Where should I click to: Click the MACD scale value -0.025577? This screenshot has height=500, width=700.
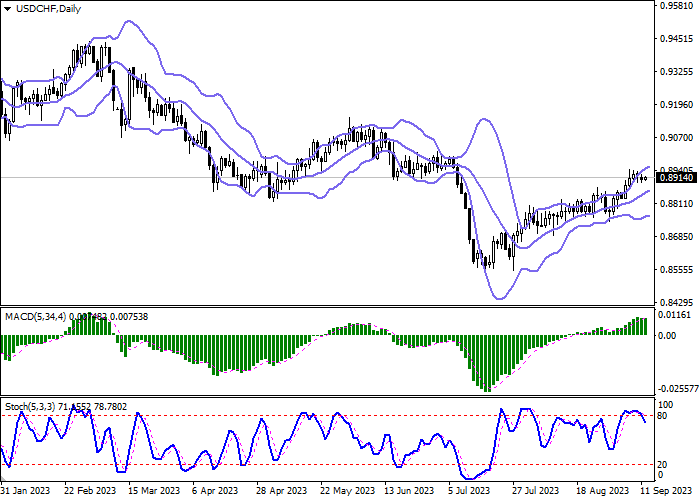(x=679, y=389)
